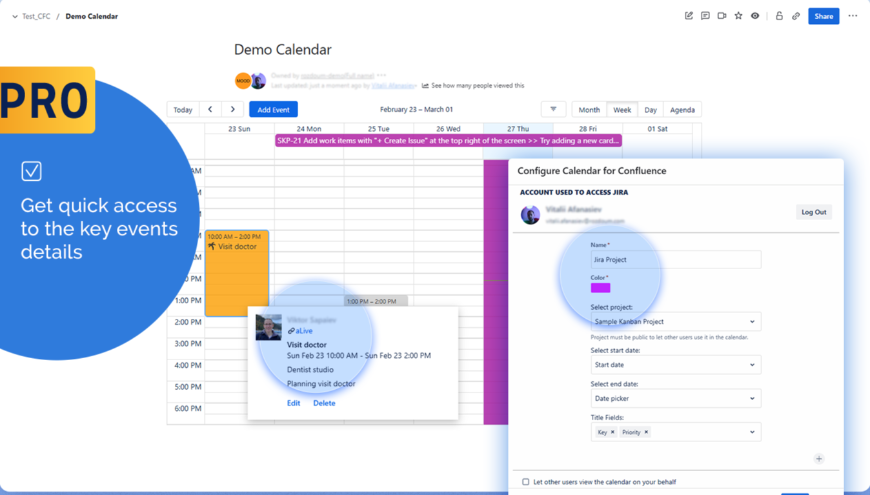Image resolution: width=870 pixels, height=495 pixels.
Task: Switch to Agenda view
Action: (682, 109)
